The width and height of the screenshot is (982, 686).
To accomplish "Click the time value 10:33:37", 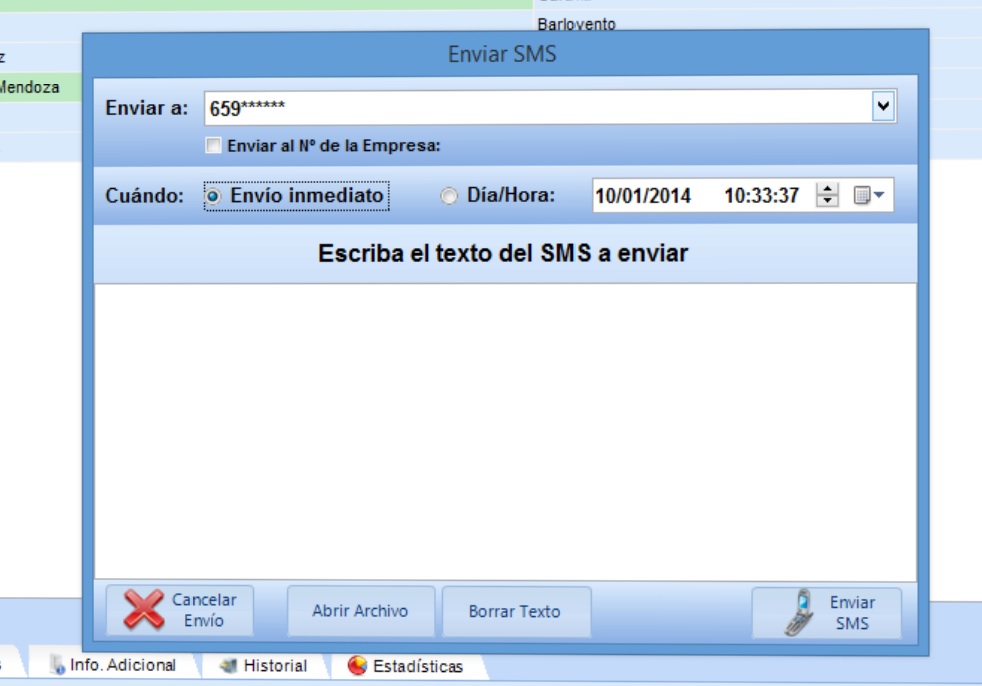I will click(x=762, y=196).
